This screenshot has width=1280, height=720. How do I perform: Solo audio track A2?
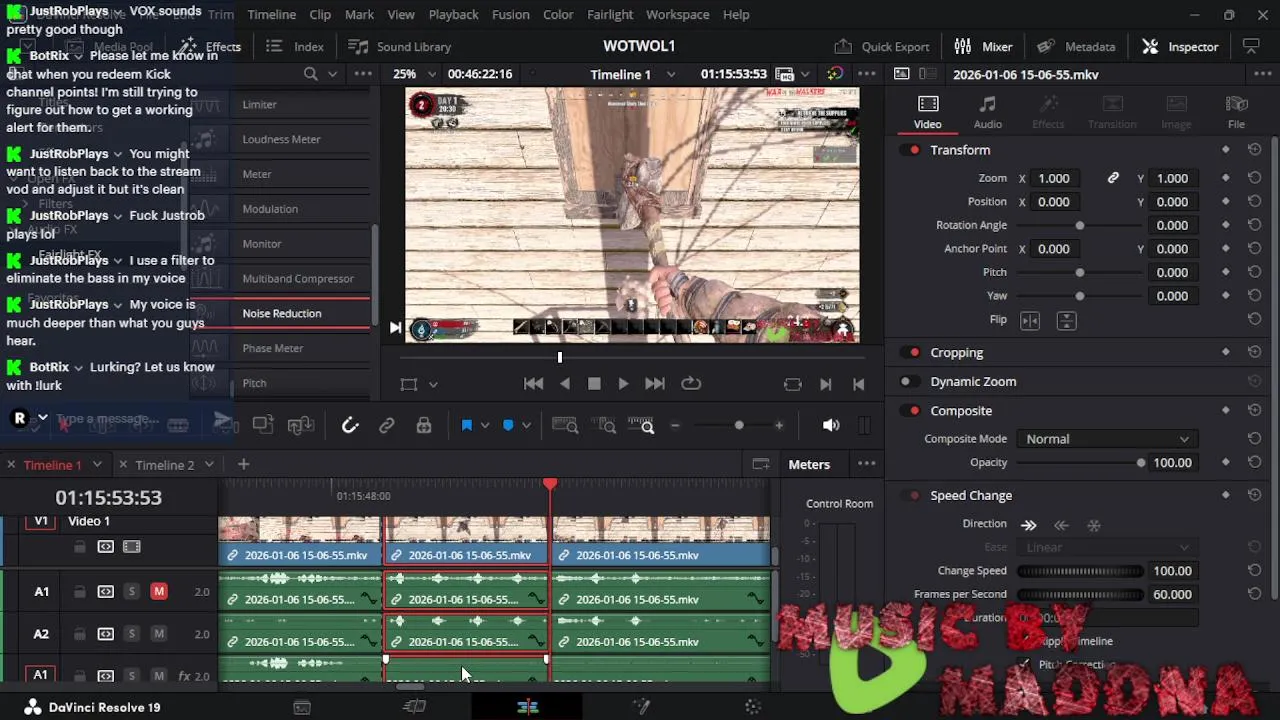131,634
